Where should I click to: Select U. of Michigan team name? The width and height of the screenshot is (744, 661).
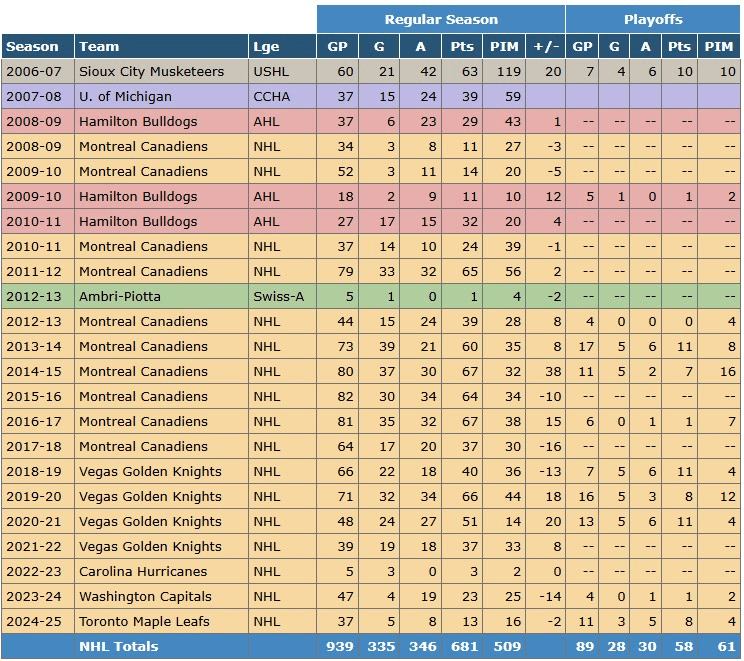[125, 97]
